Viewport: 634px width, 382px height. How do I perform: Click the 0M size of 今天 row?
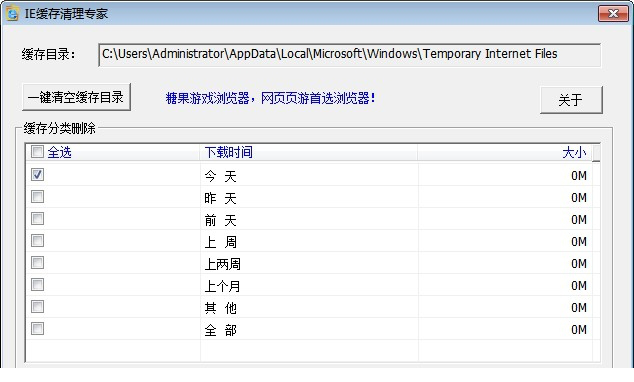pos(579,176)
